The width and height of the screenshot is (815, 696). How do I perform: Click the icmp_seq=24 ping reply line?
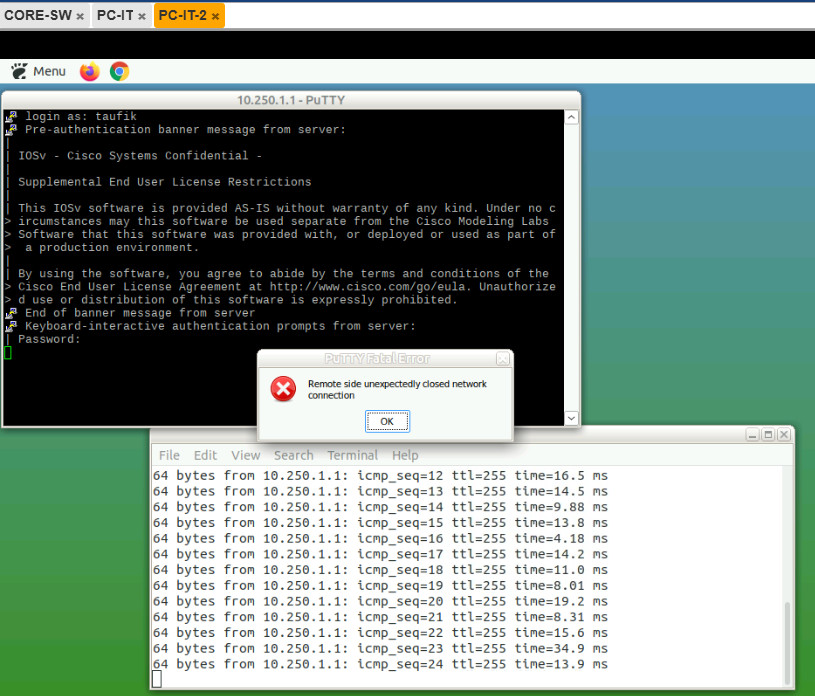pyautogui.click(x=380, y=664)
